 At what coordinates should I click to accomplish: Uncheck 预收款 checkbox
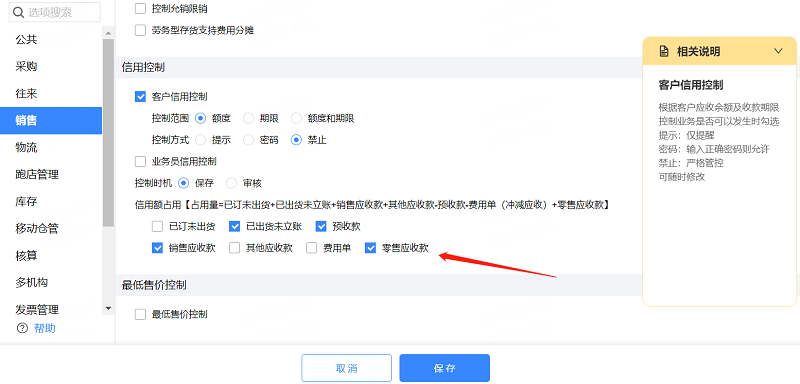tap(321, 226)
